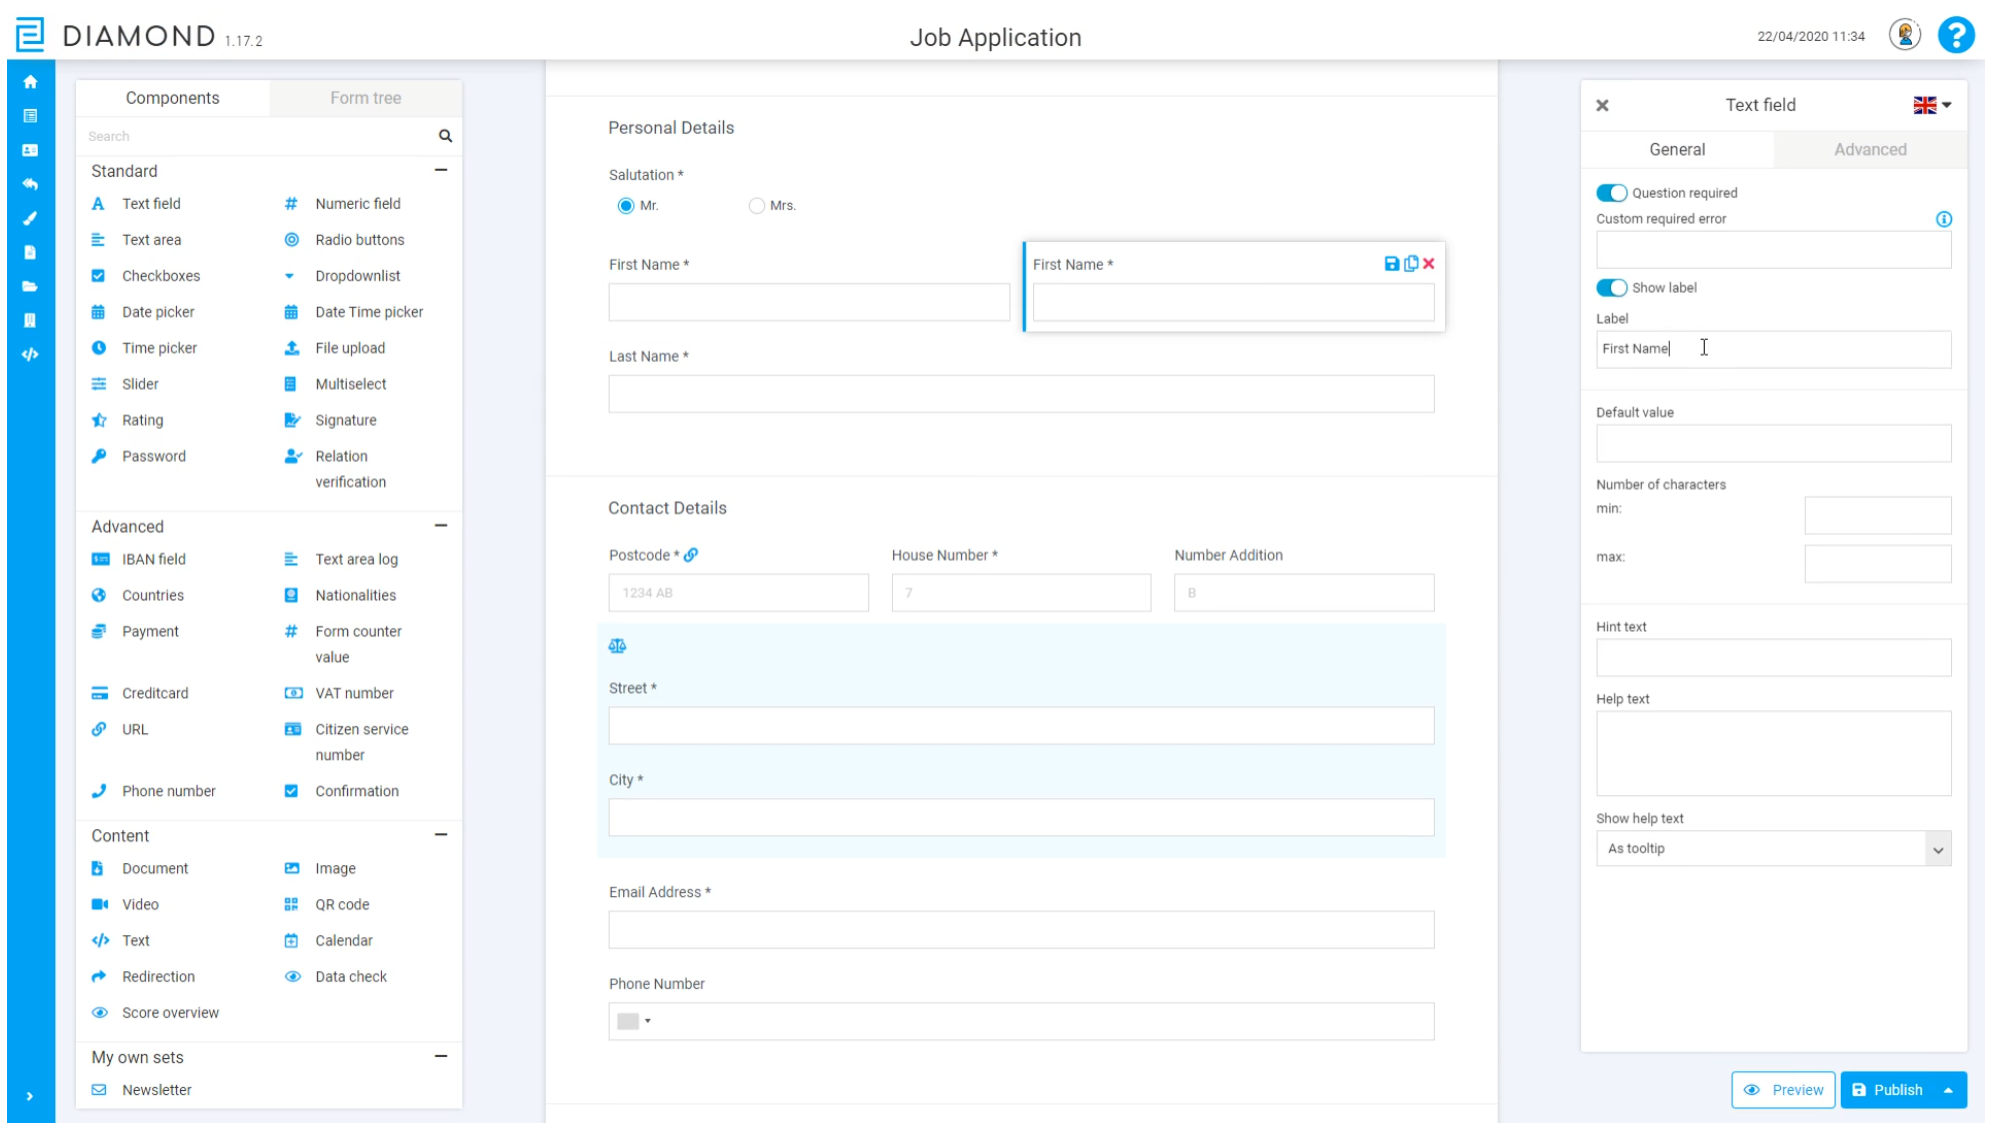The height and width of the screenshot is (1129, 1991).
Task: Open the Show help text dropdown
Action: click(x=1938, y=848)
